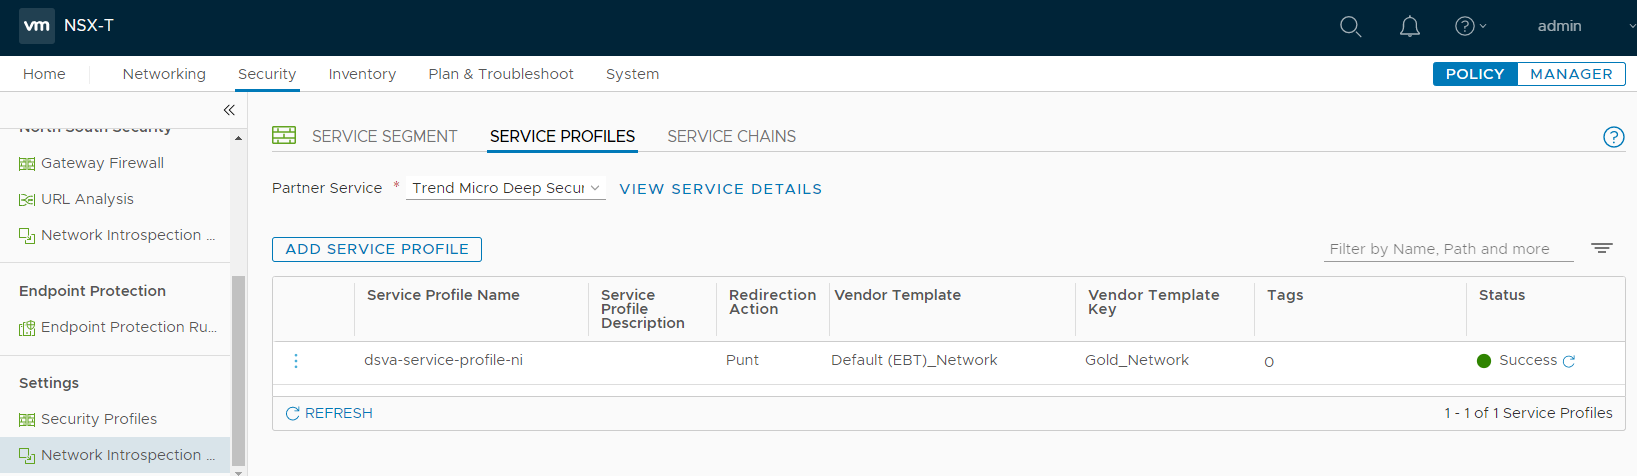Open View Service Details link

[720, 189]
